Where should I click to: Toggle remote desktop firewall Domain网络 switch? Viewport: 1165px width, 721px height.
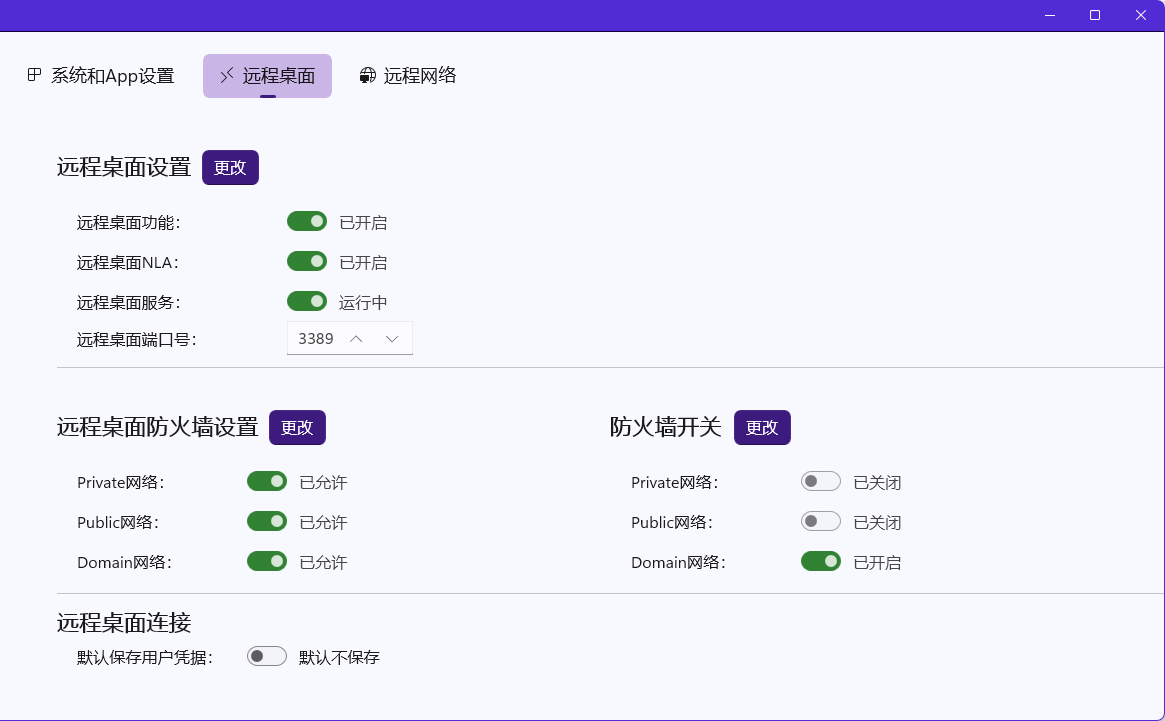click(267, 561)
